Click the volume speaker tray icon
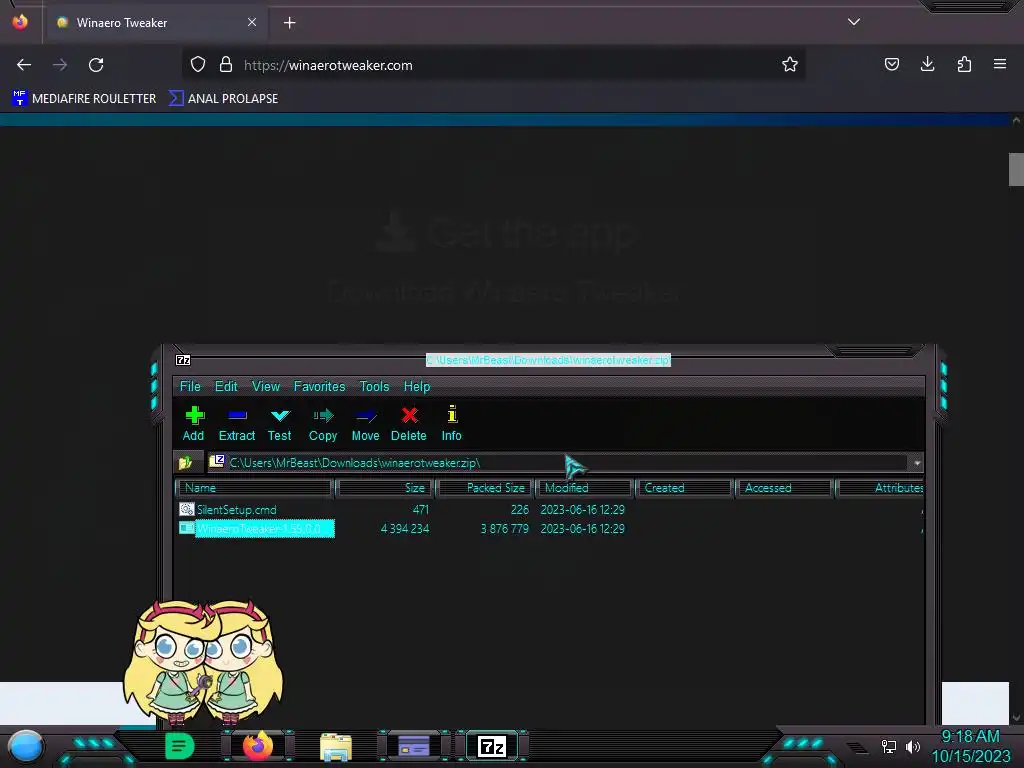Image resolution: width=1024 pixels, height=768 pixels. click(x=912, y=746)
